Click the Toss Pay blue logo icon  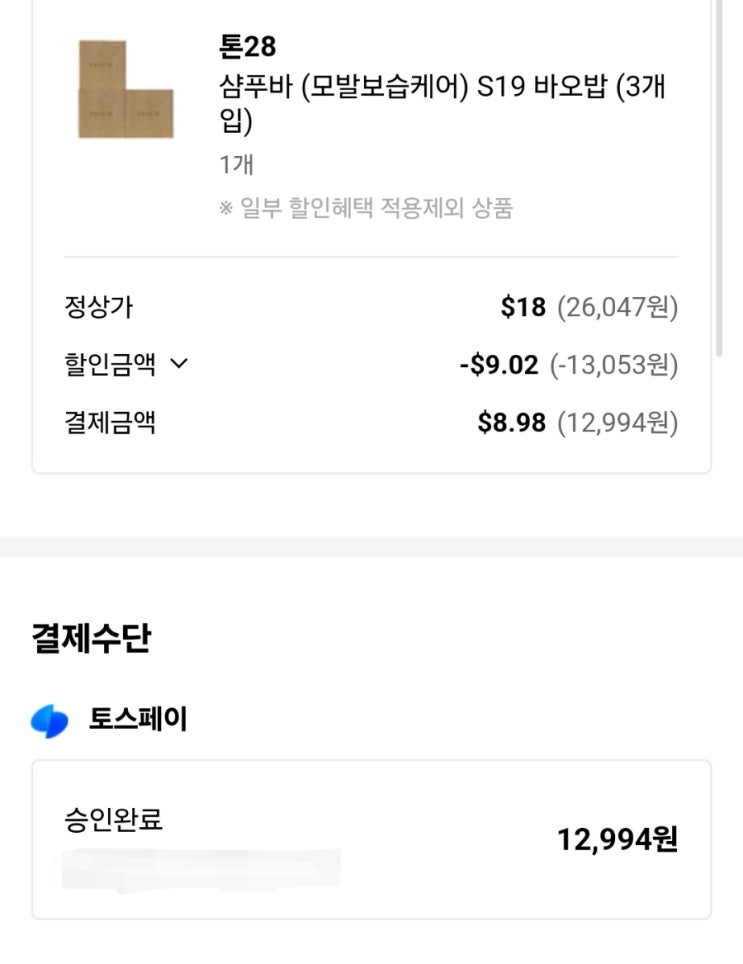pyautogui.click(x=50, y=721)
